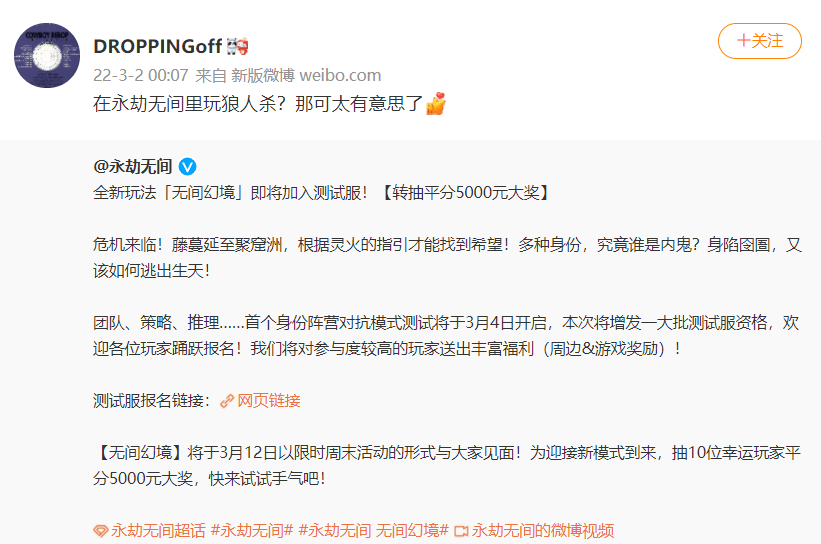Click the diamond super-topic icon
This screenshot has height=544, width=821.
[101, 531]
